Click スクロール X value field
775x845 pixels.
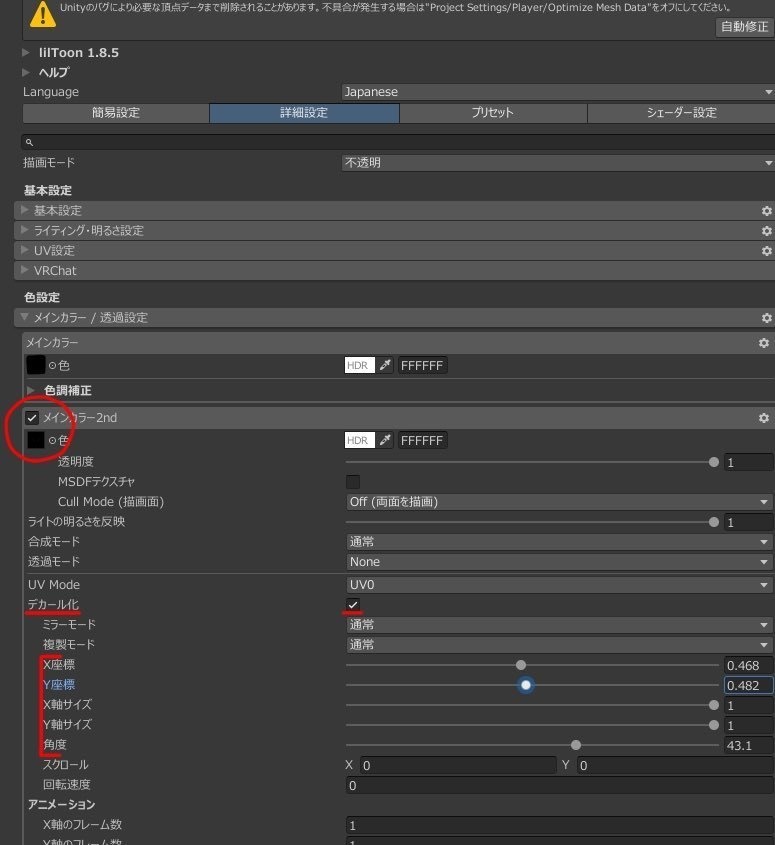tap(458, 765)
